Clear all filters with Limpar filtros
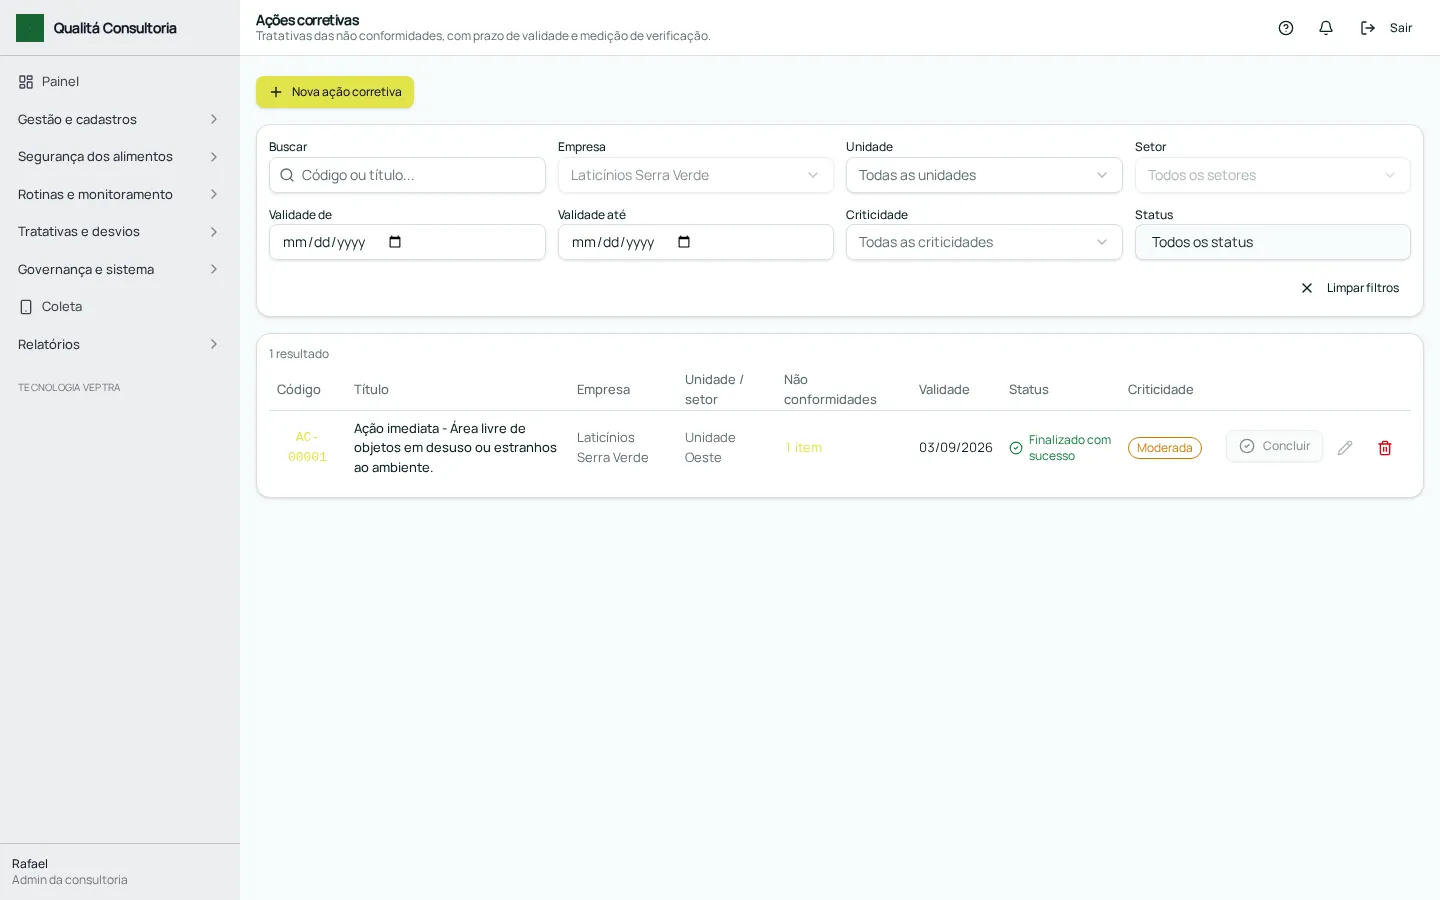The image size is (1440, 900). [1349, 288]
